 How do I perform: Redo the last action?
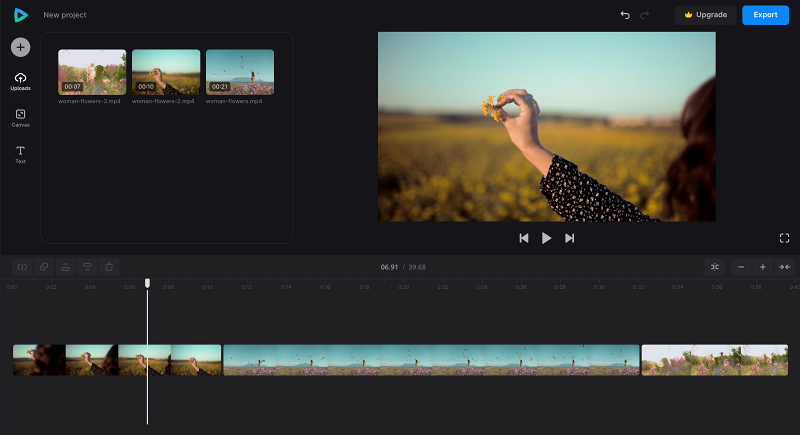point(644,15)
